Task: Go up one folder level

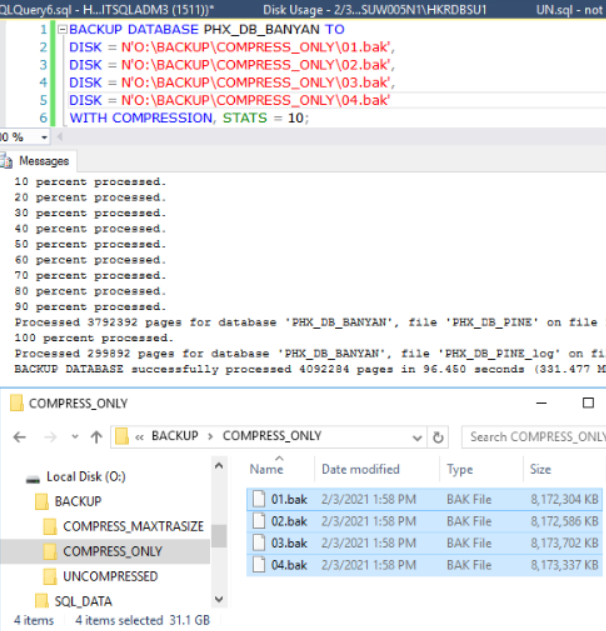Action: point(96,437)
